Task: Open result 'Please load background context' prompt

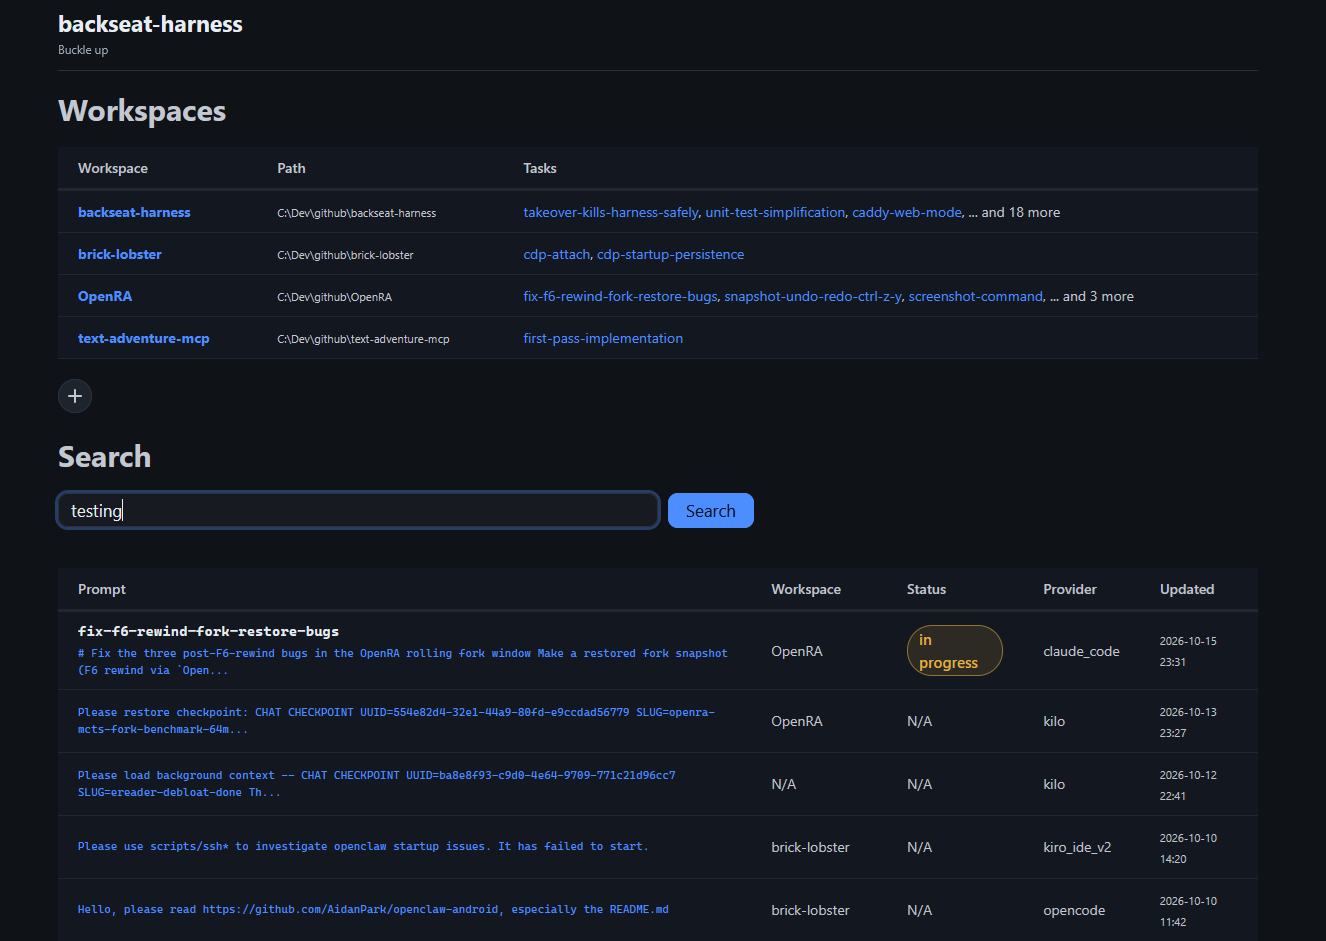Action: point(377,784)
